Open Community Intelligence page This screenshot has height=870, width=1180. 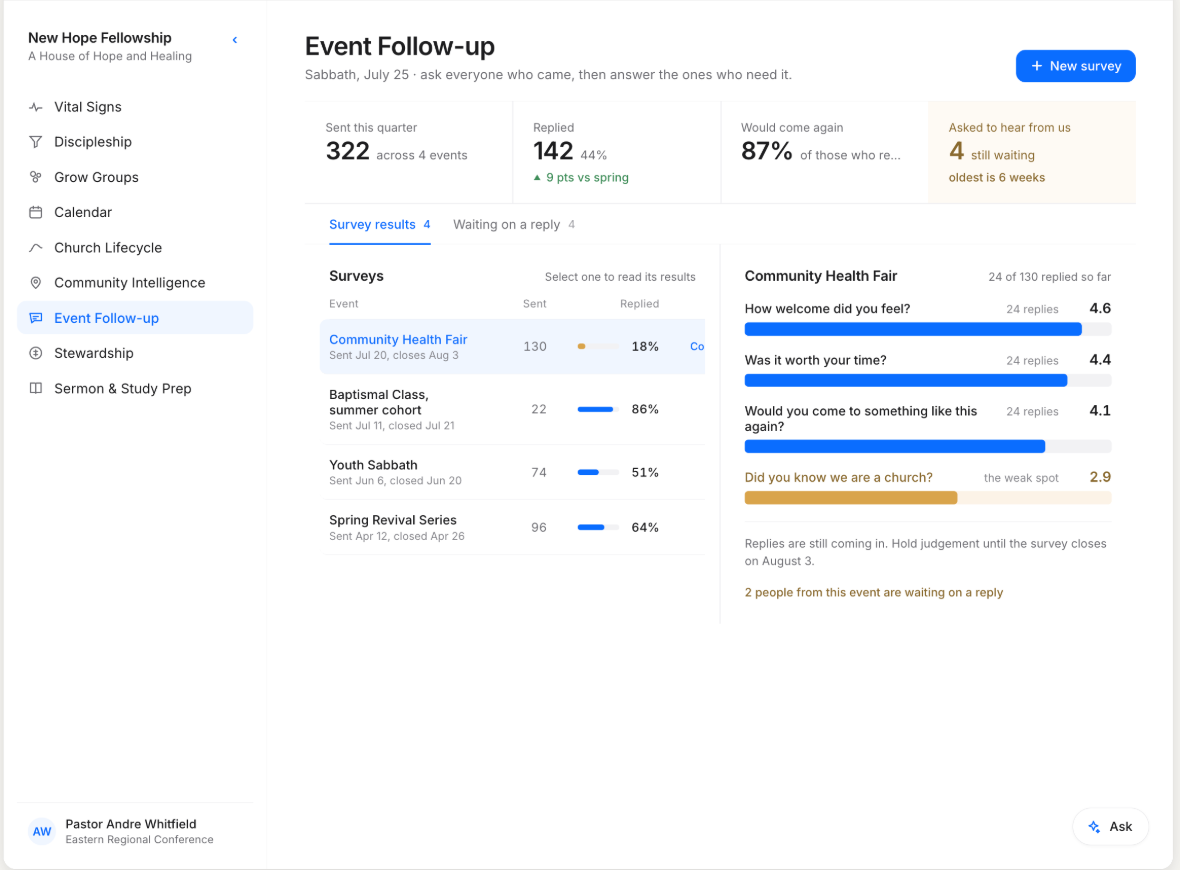tap(135, 283)
